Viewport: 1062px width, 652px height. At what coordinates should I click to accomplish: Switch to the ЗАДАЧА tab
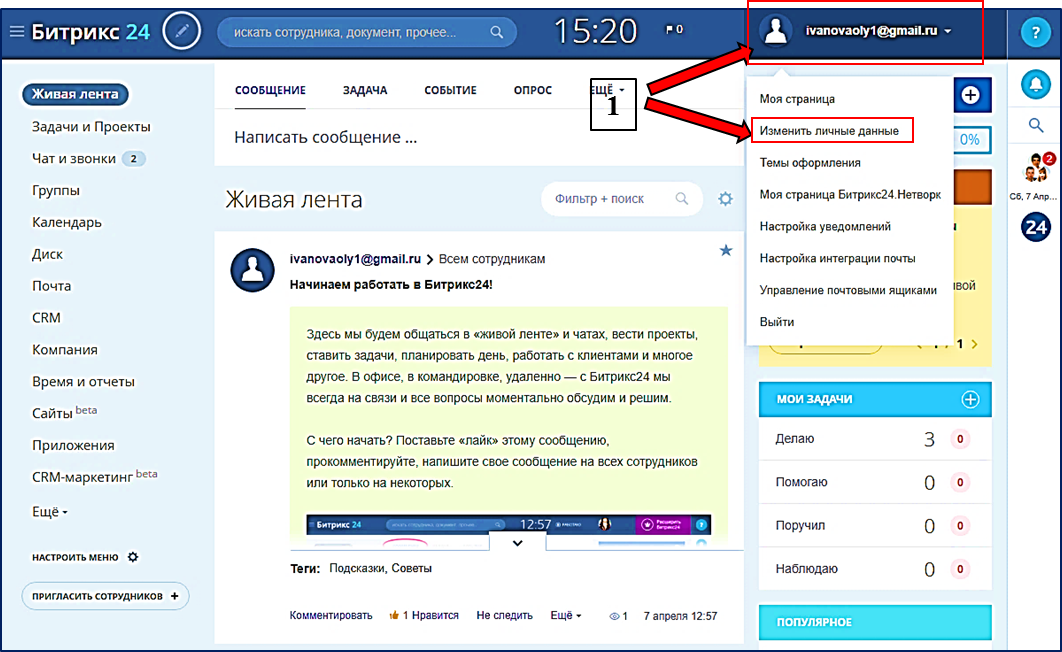tap(365, 90)
